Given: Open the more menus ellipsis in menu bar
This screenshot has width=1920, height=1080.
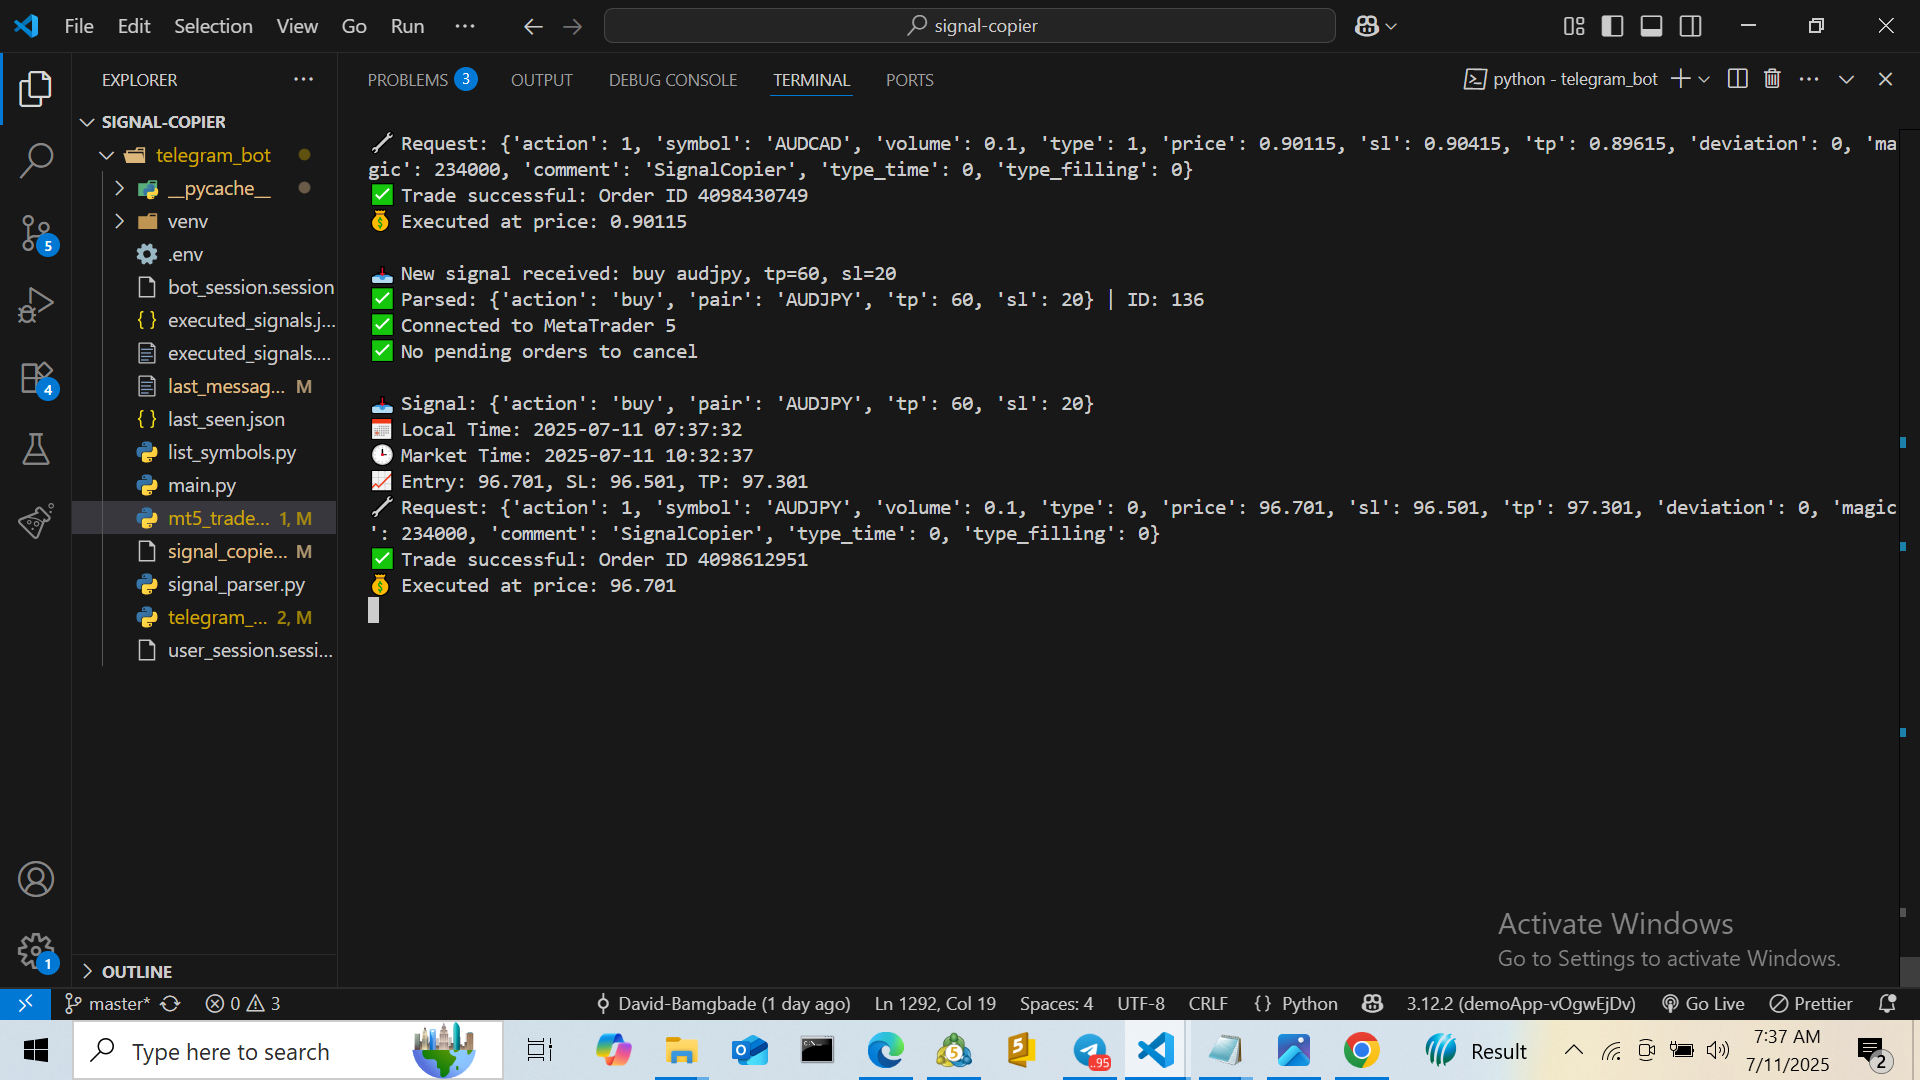Looking at the screenshot, I should [465, 26].
